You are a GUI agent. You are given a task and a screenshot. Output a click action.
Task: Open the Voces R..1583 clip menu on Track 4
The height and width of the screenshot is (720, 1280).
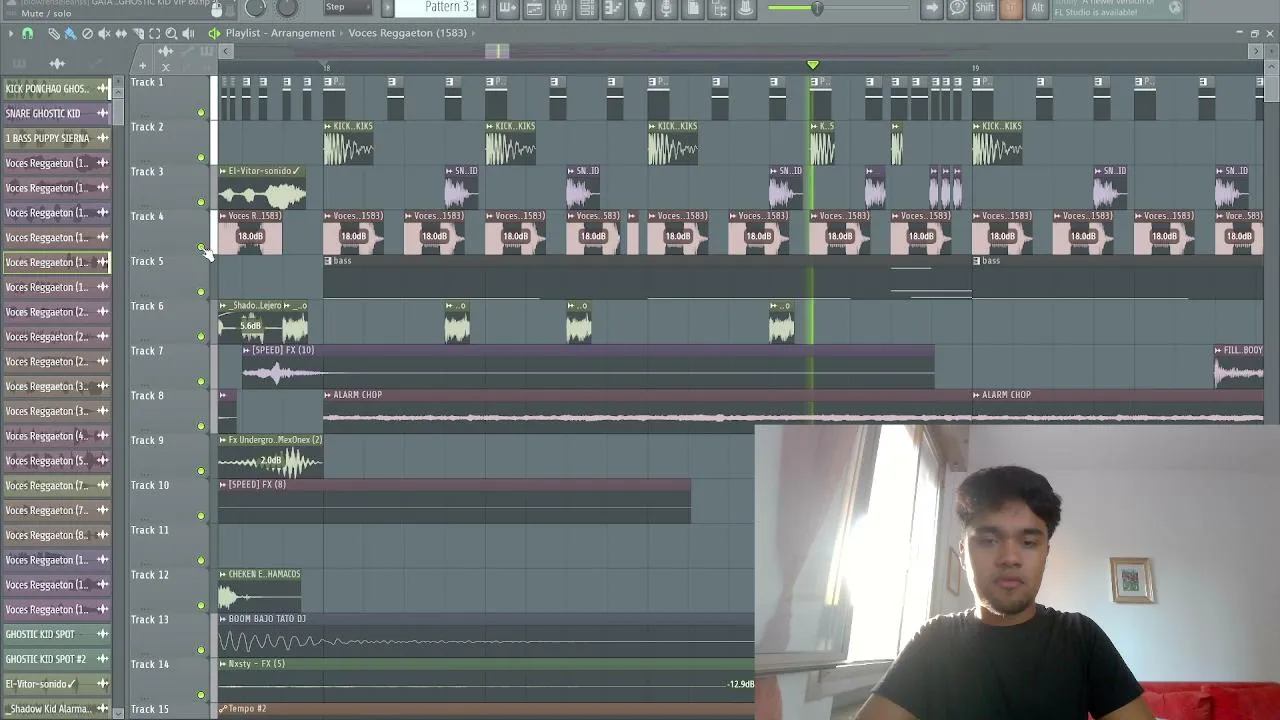[223, 216]
